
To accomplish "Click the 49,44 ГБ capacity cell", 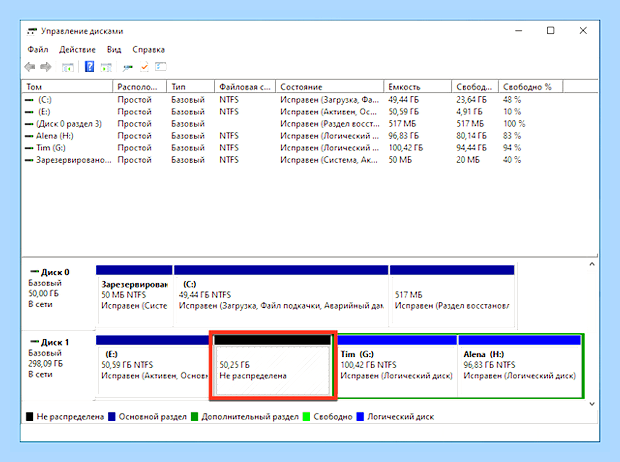I will coord(403,100).
